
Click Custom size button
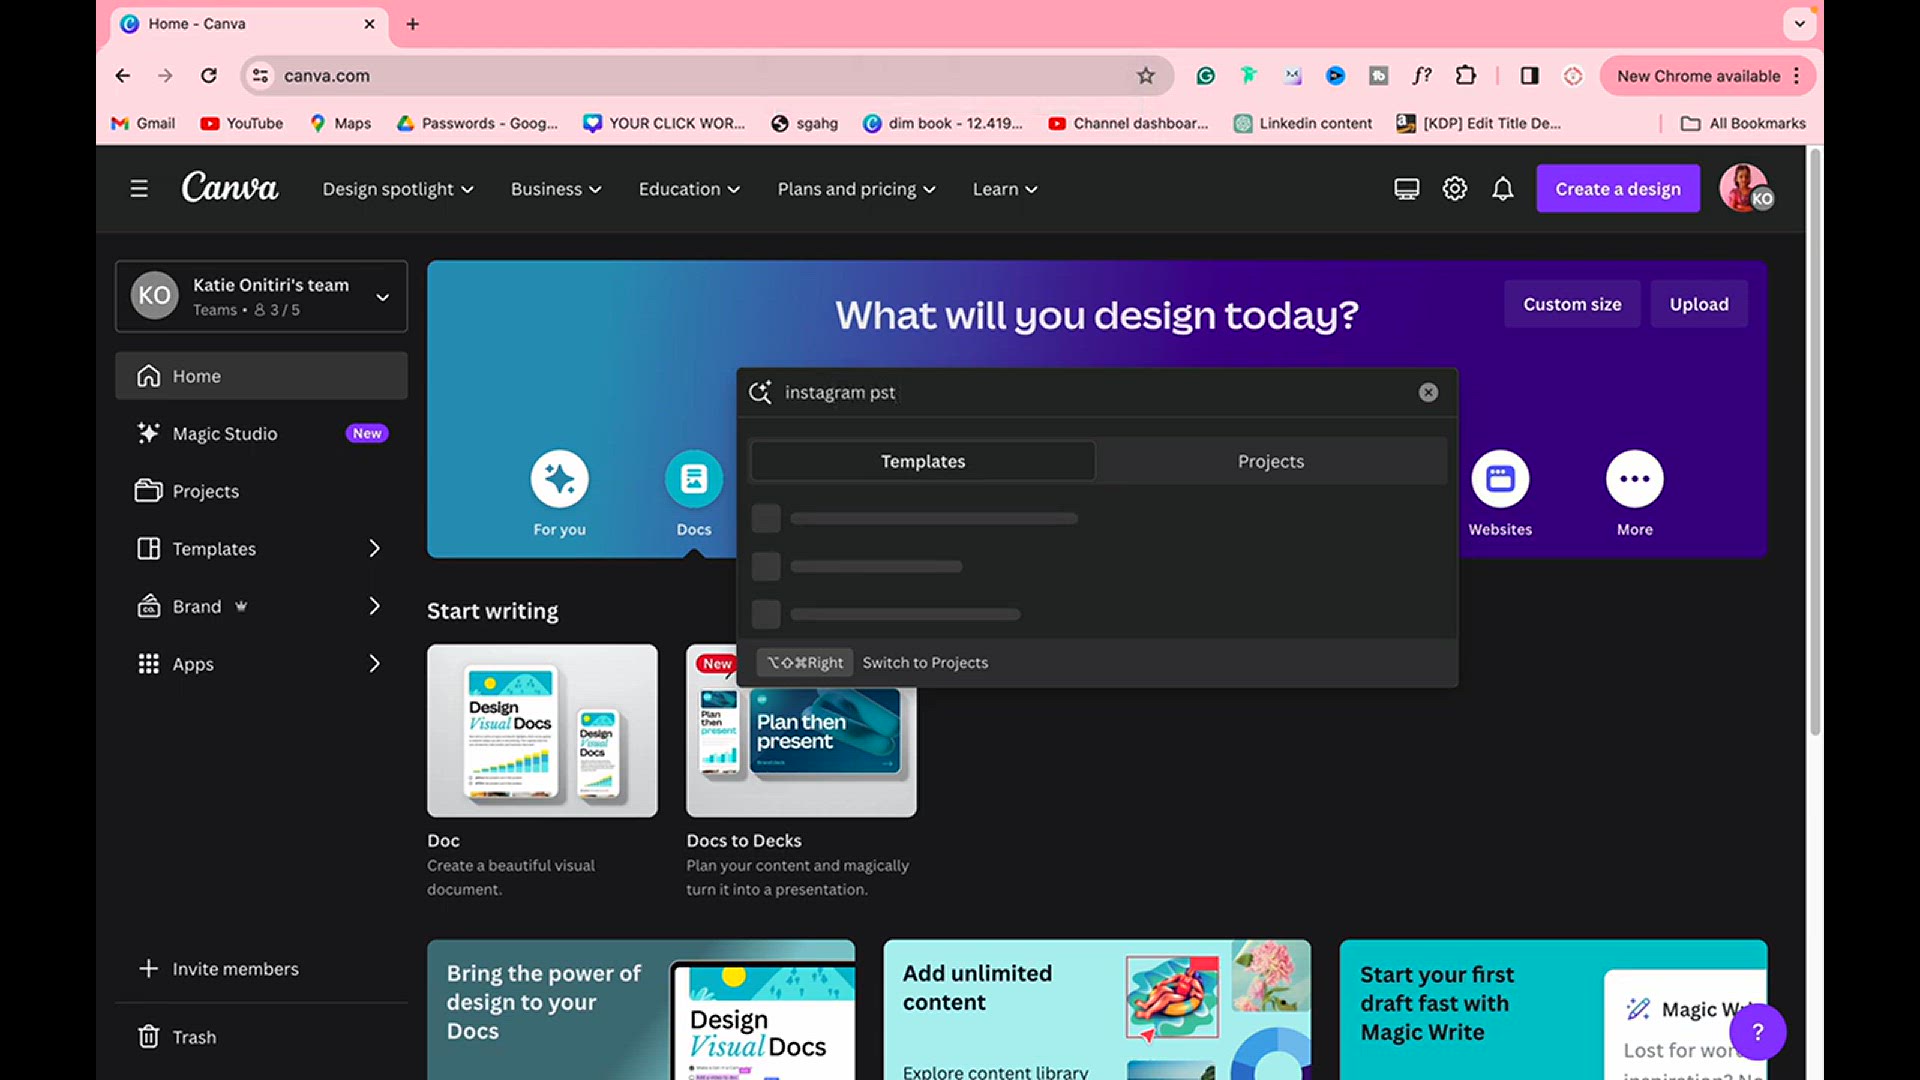pos(1572,304)
